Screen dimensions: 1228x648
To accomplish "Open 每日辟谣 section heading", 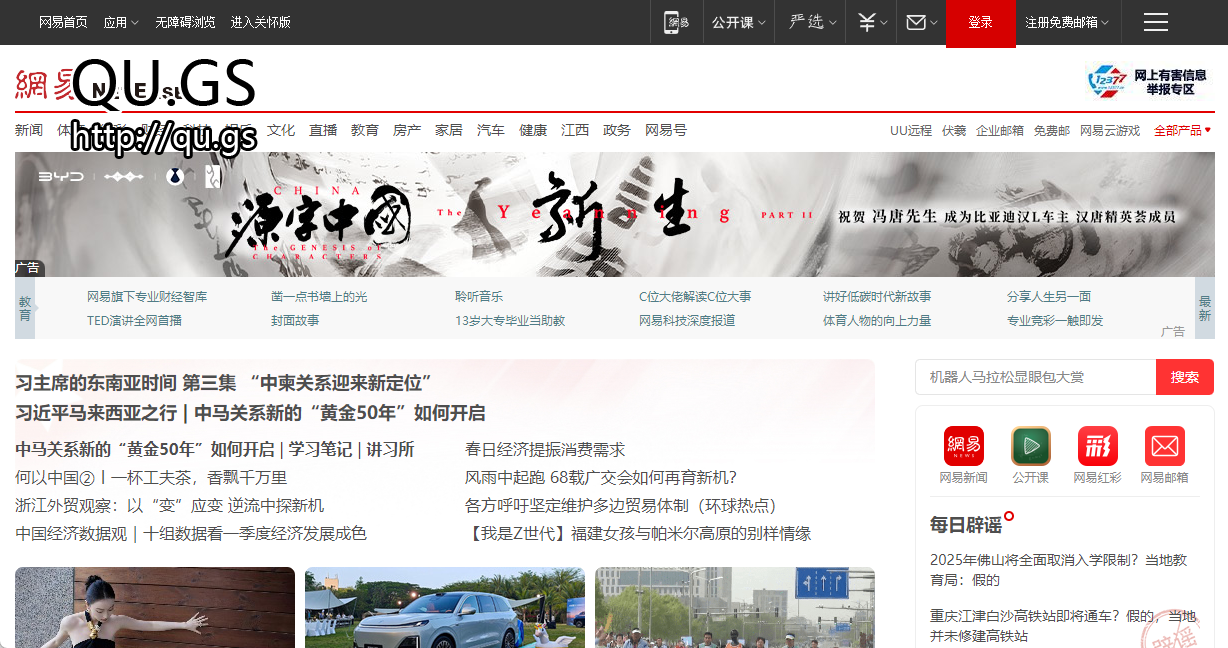I will tap(966, 525).
